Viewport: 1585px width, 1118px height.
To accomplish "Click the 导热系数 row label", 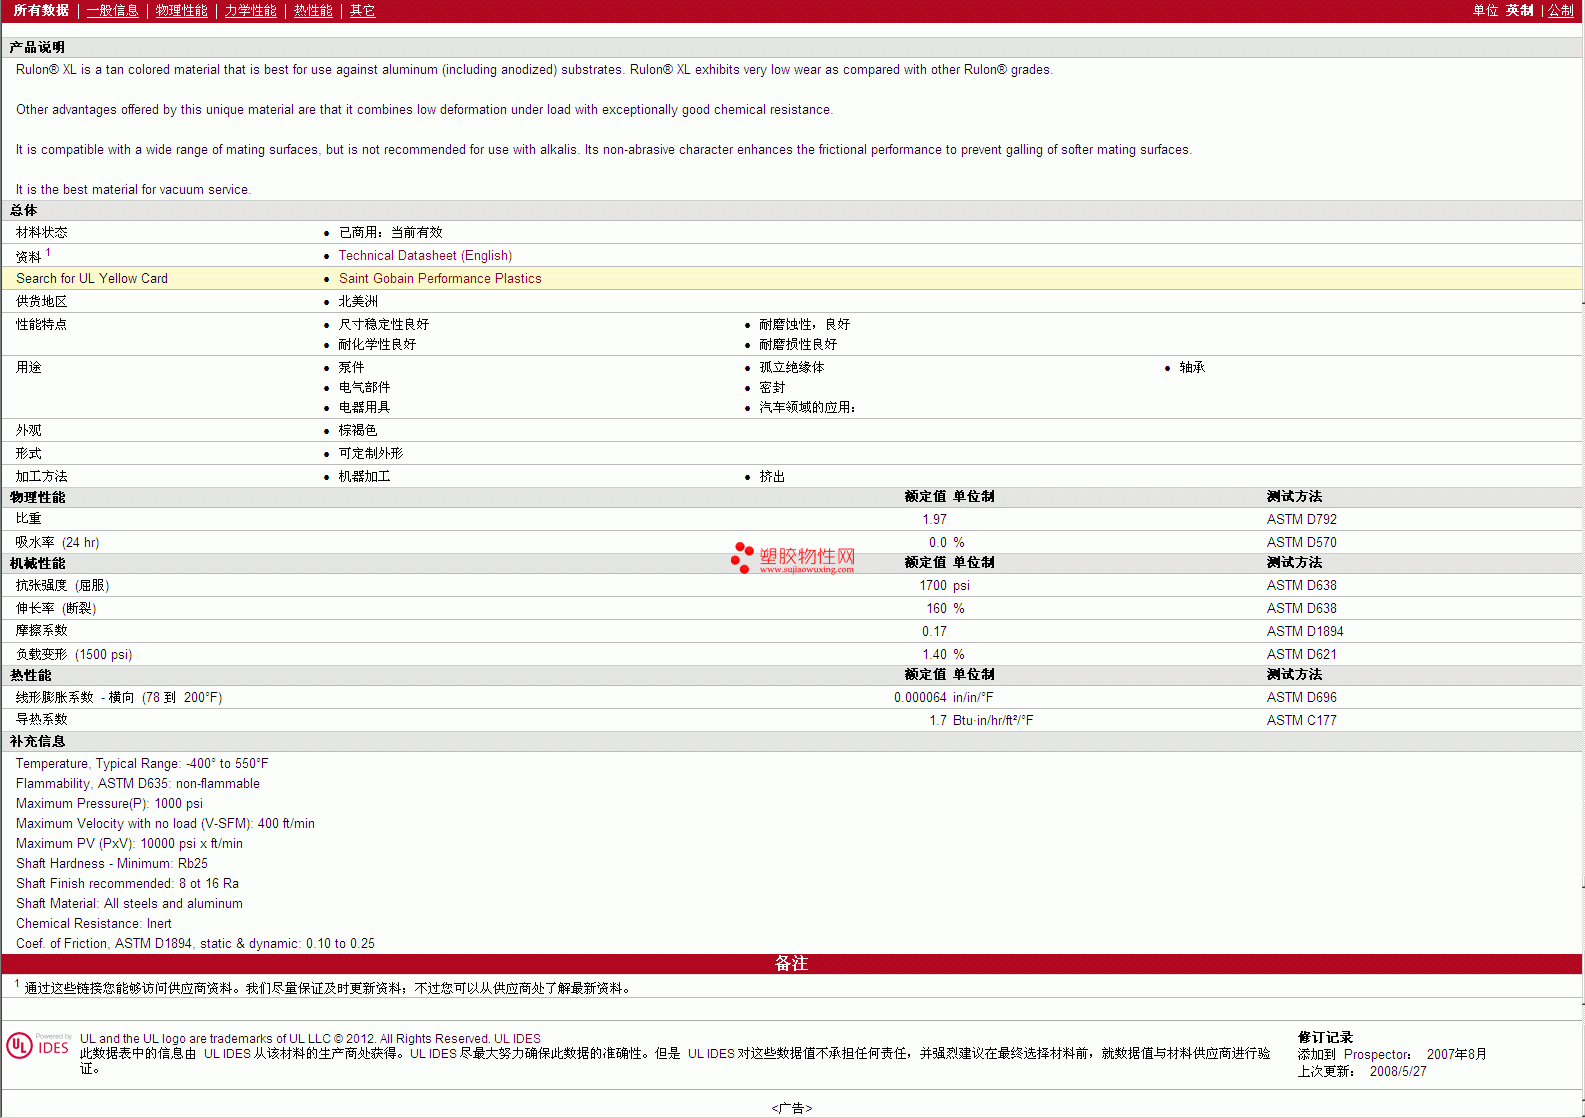I will point(41,720).
